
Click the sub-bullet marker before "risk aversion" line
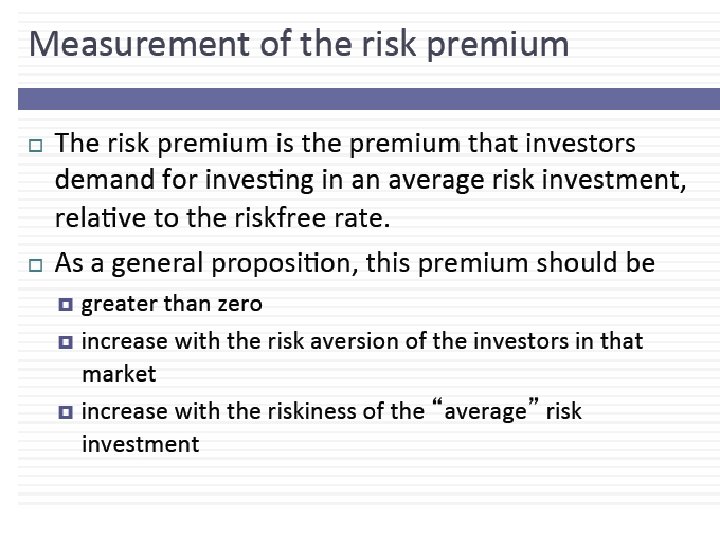coord(66,342)
